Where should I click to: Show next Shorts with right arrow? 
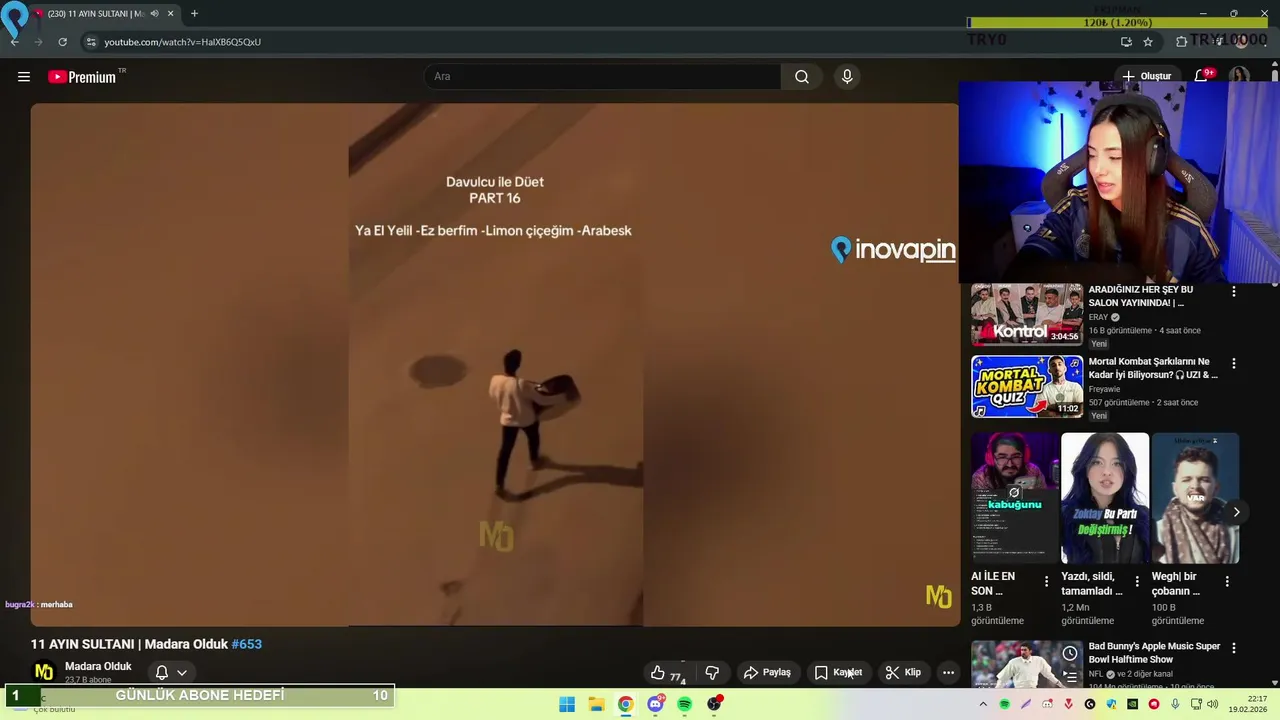(x=1236, y=512)
